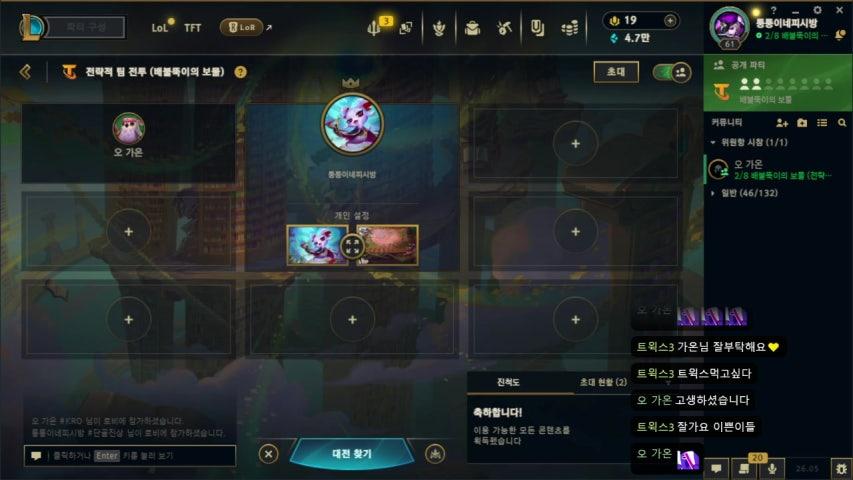This screenshot has width=853, height=480.
Task: Open the Store coins icon
Action: click(569, 28)
